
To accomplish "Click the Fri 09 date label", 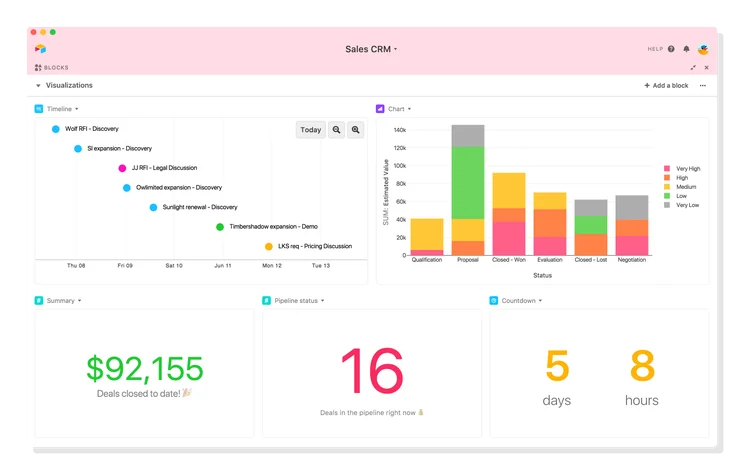I will [125, 266].
